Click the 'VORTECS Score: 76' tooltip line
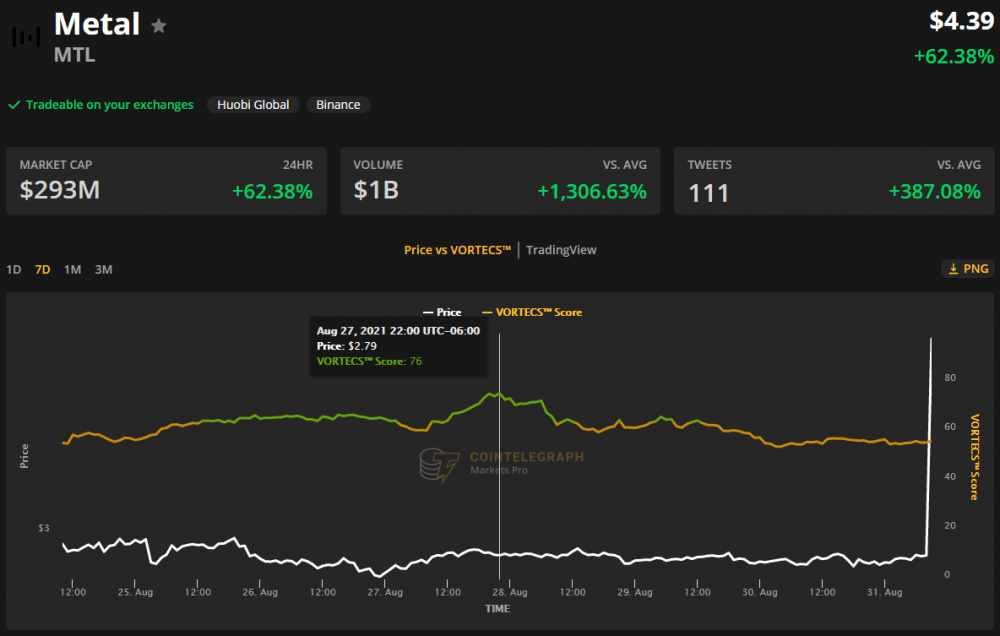The image size is (1000, 636). pyautogui.click(x=369, y=361)
